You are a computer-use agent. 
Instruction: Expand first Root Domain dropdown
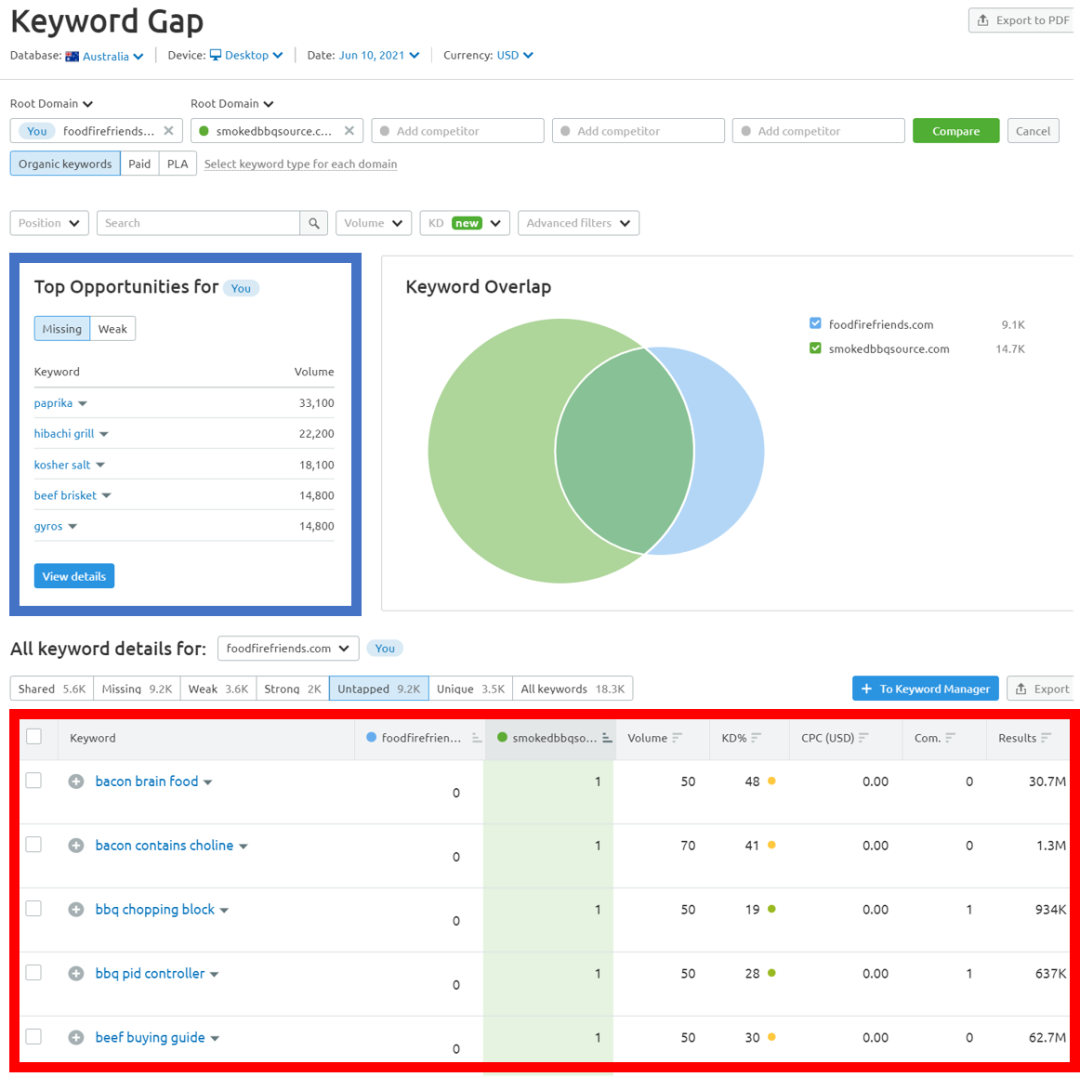click(x=52, y=104)
